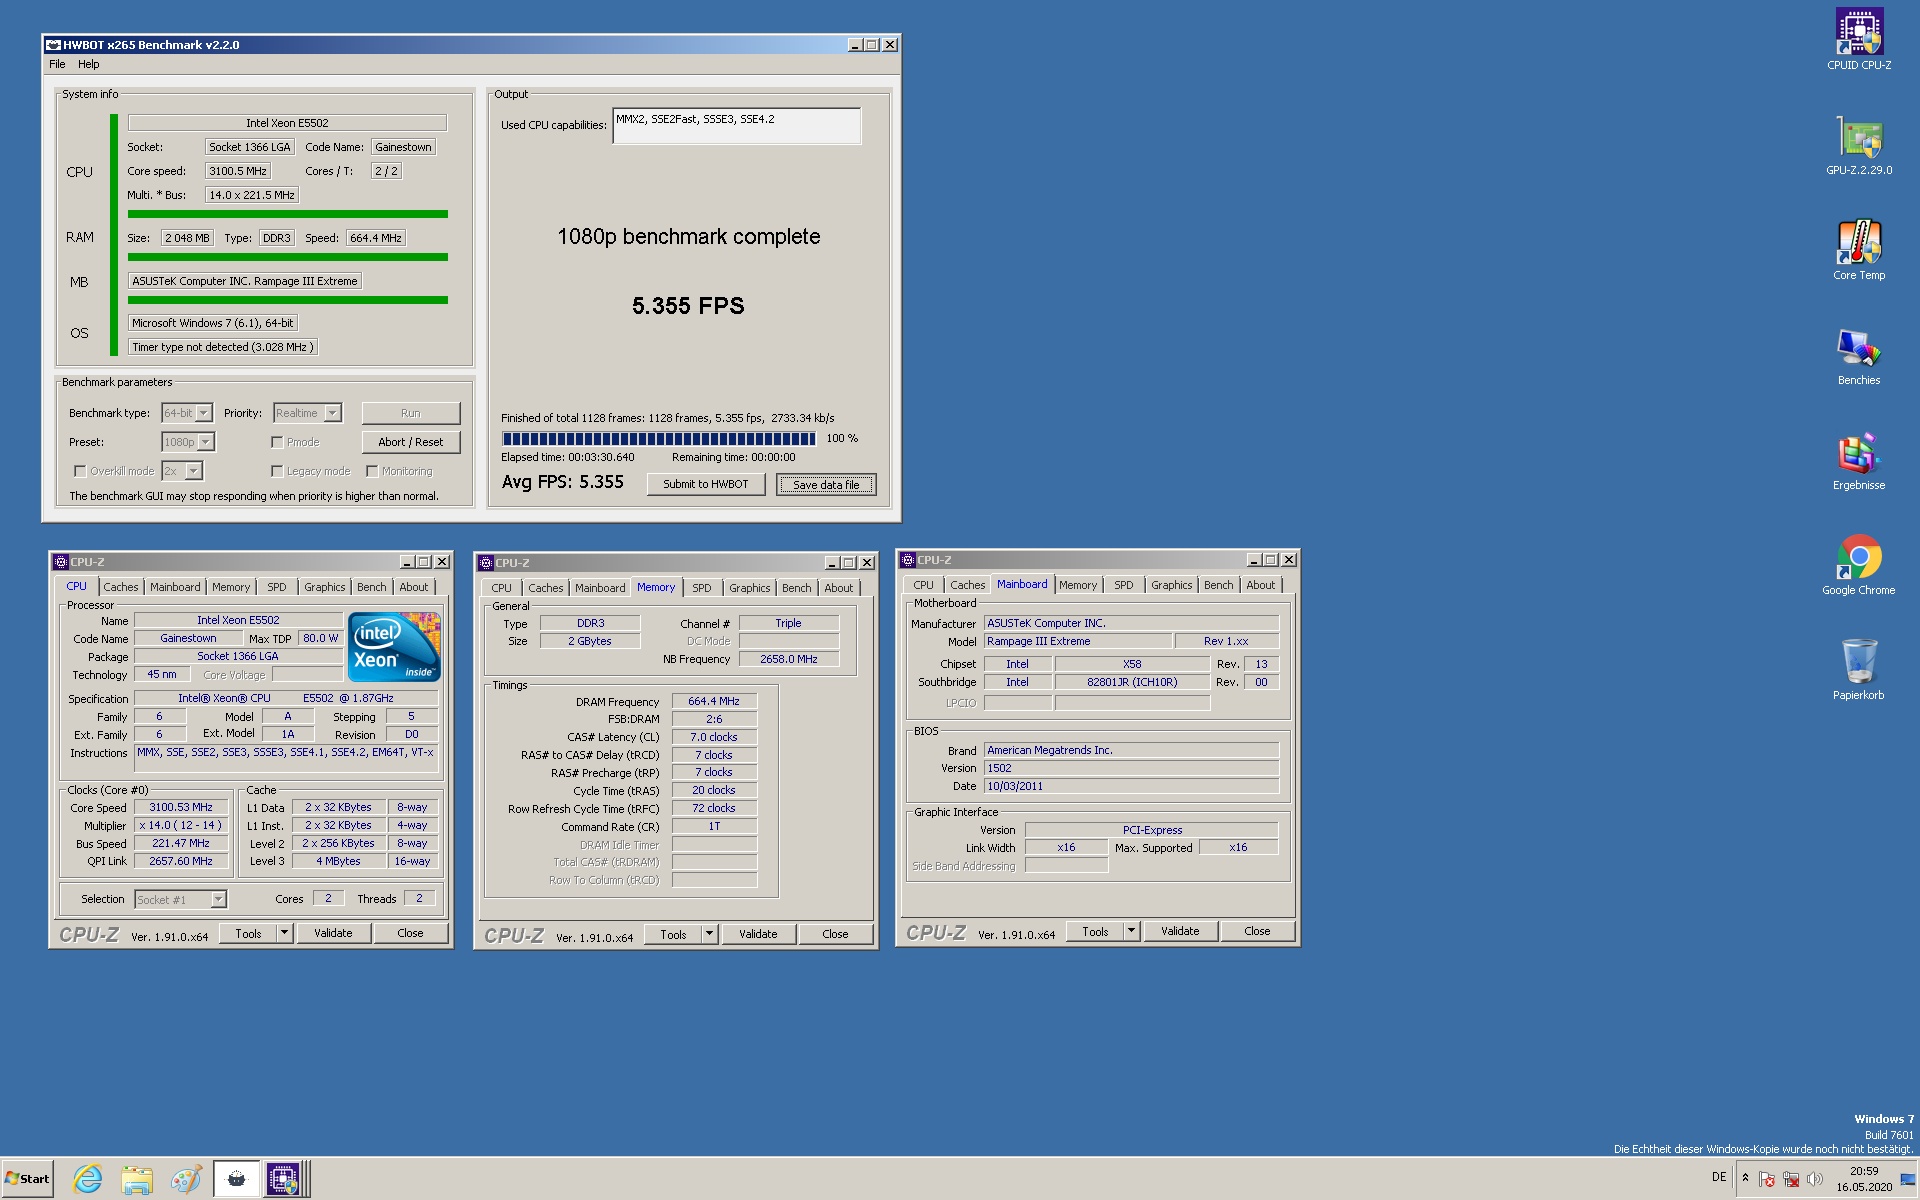This screenshot has width=1920, height=1200.
Task: Open Benchmark type 64-bit dropdown
Action: click(x=187, y=413)
